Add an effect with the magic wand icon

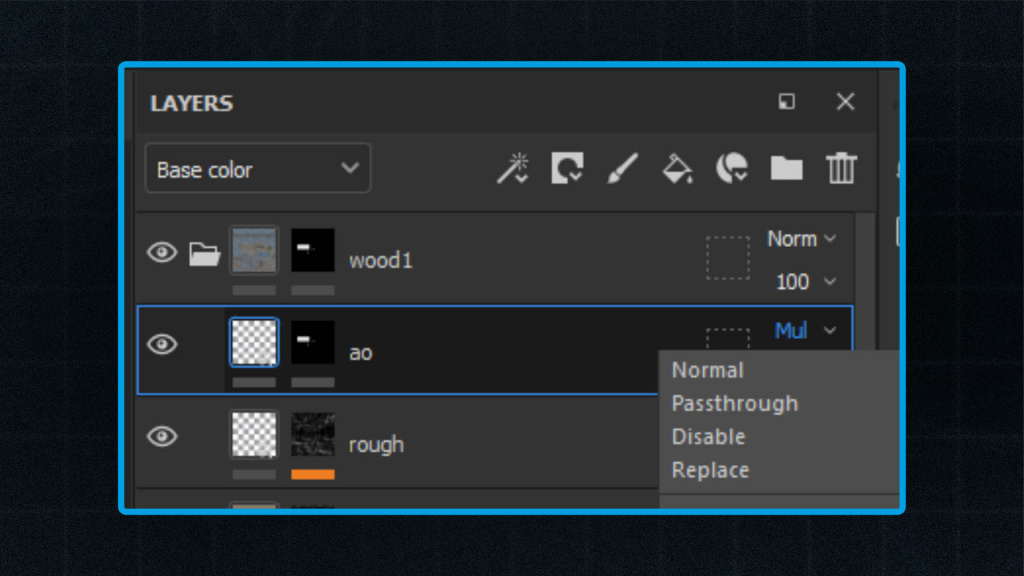[513, 168]
